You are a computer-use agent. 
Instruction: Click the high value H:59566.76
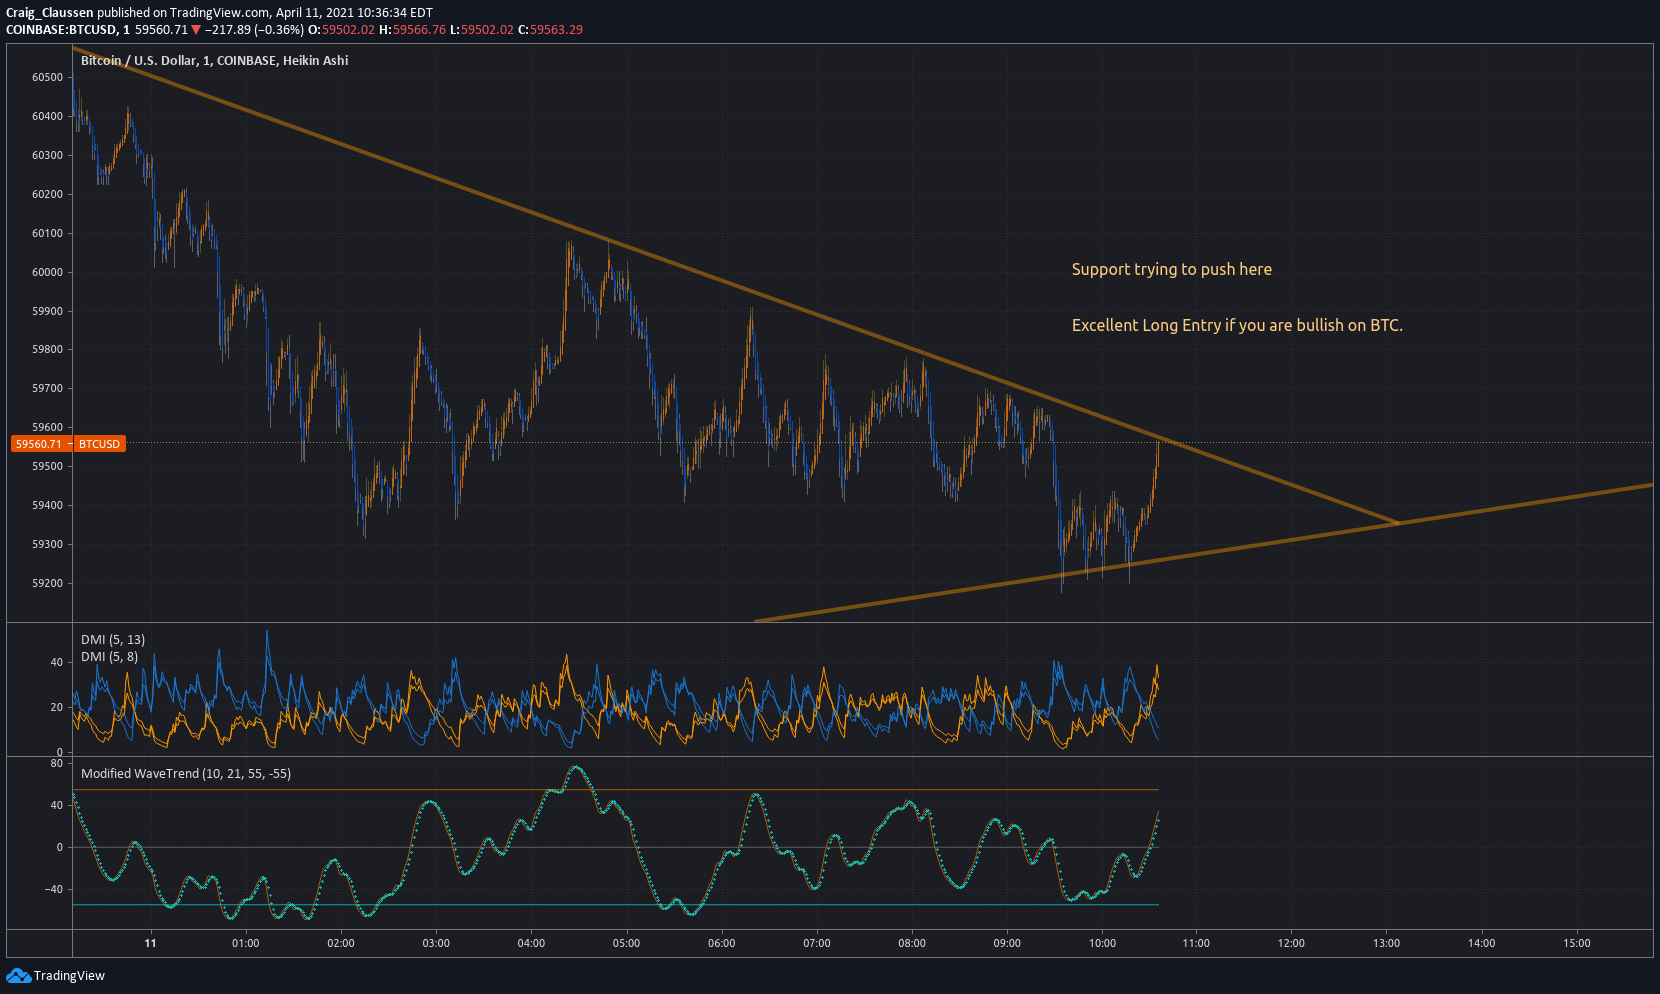tap(412, 30)
